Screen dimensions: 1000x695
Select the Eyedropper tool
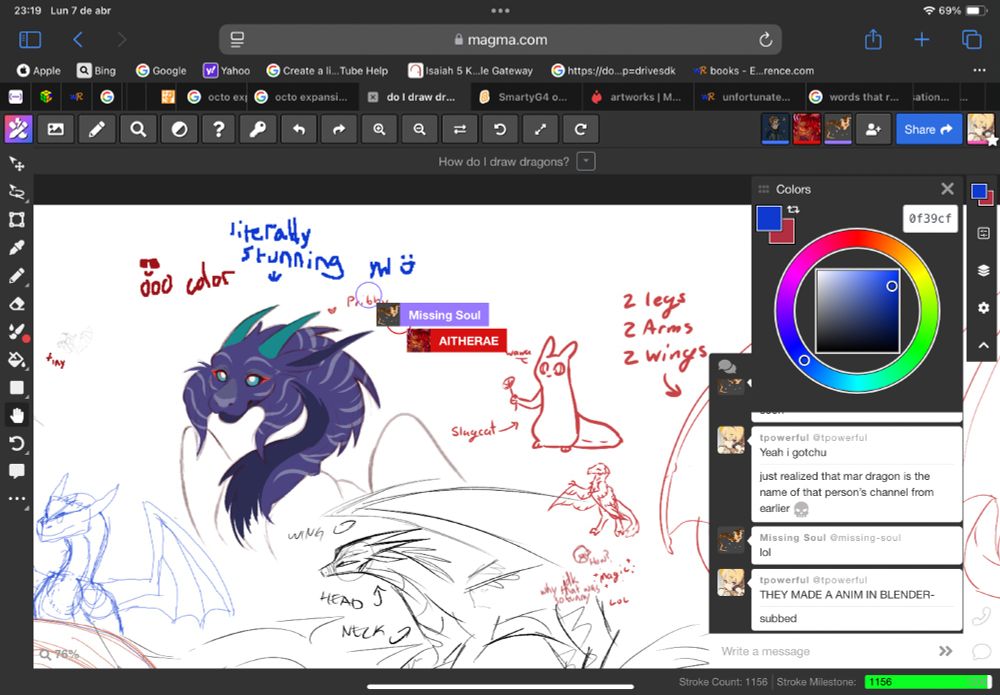pyautogui.click(x=17, y=247)
